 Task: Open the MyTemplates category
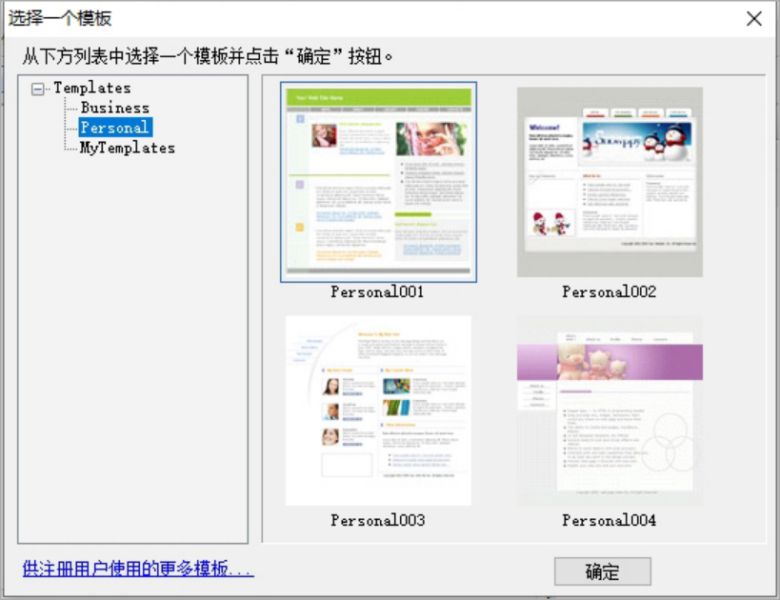[x=127, y=148]
